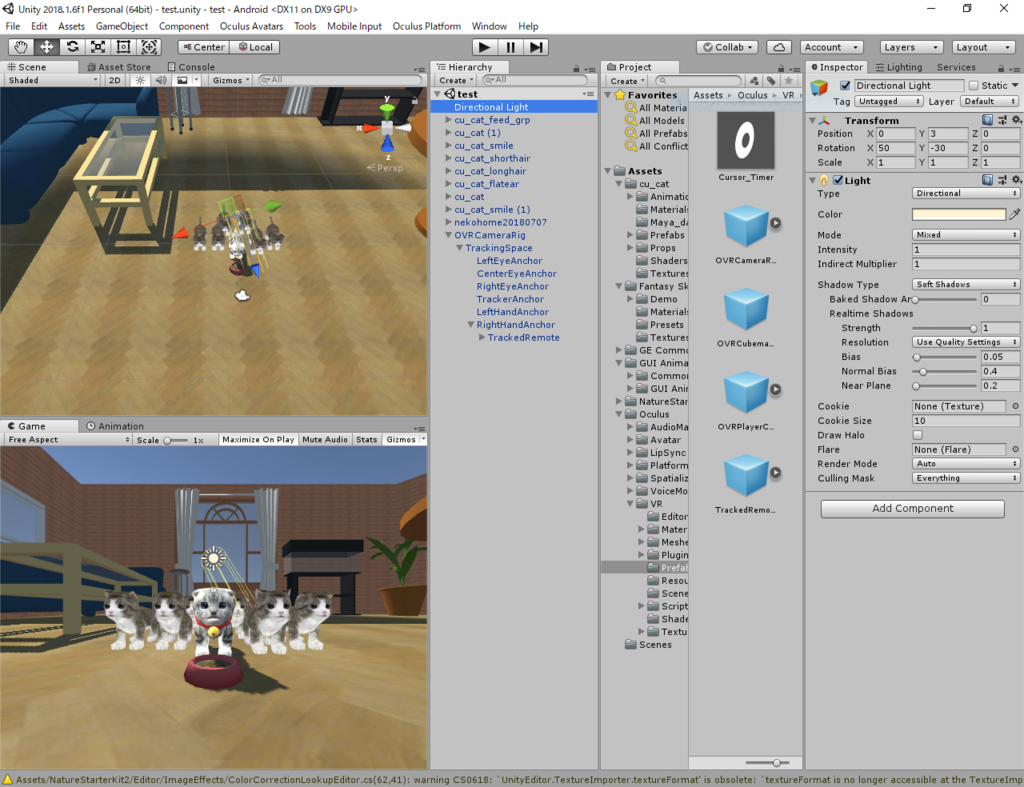Toggle the Light component enabled checkbox
This screenshot has width=1024, height=787.
tap(838, 180)
